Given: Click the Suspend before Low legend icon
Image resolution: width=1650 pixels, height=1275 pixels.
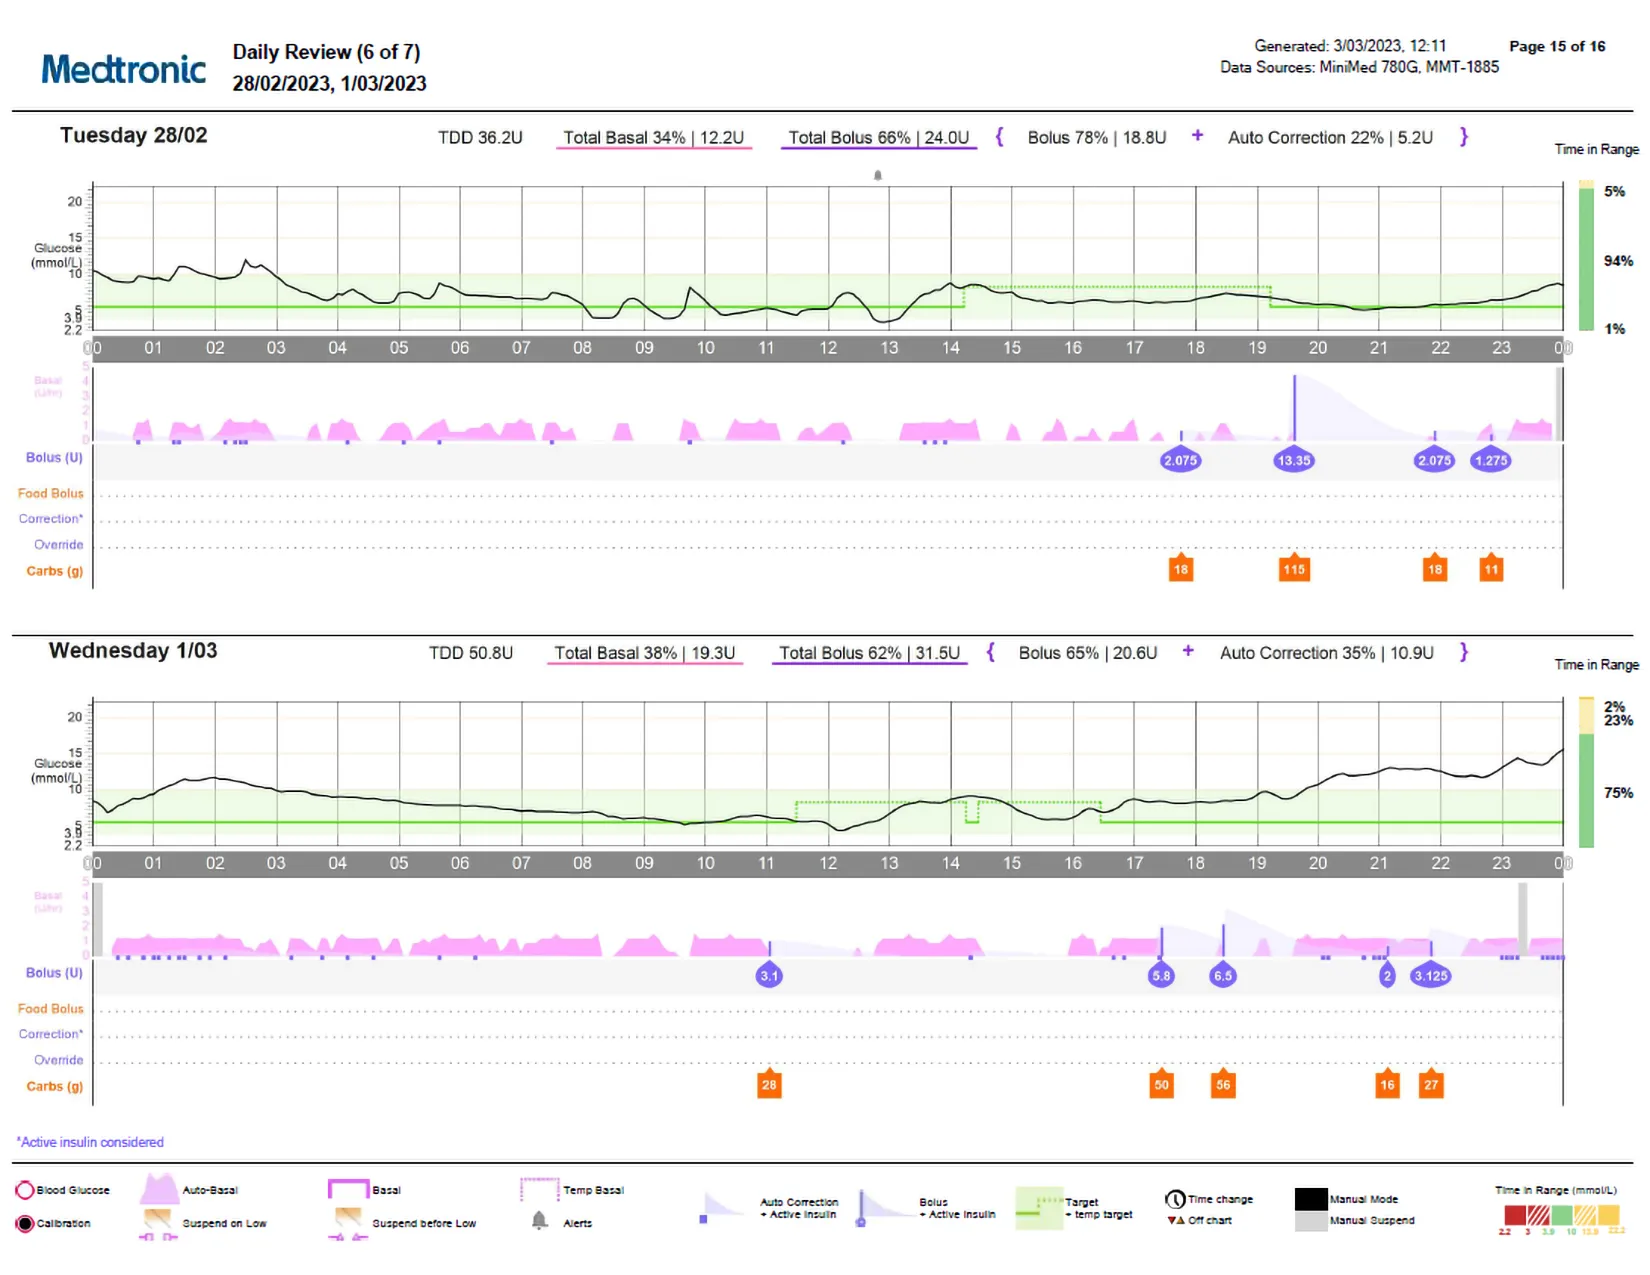Looking at the screenshot, I should coord(348,1217).
